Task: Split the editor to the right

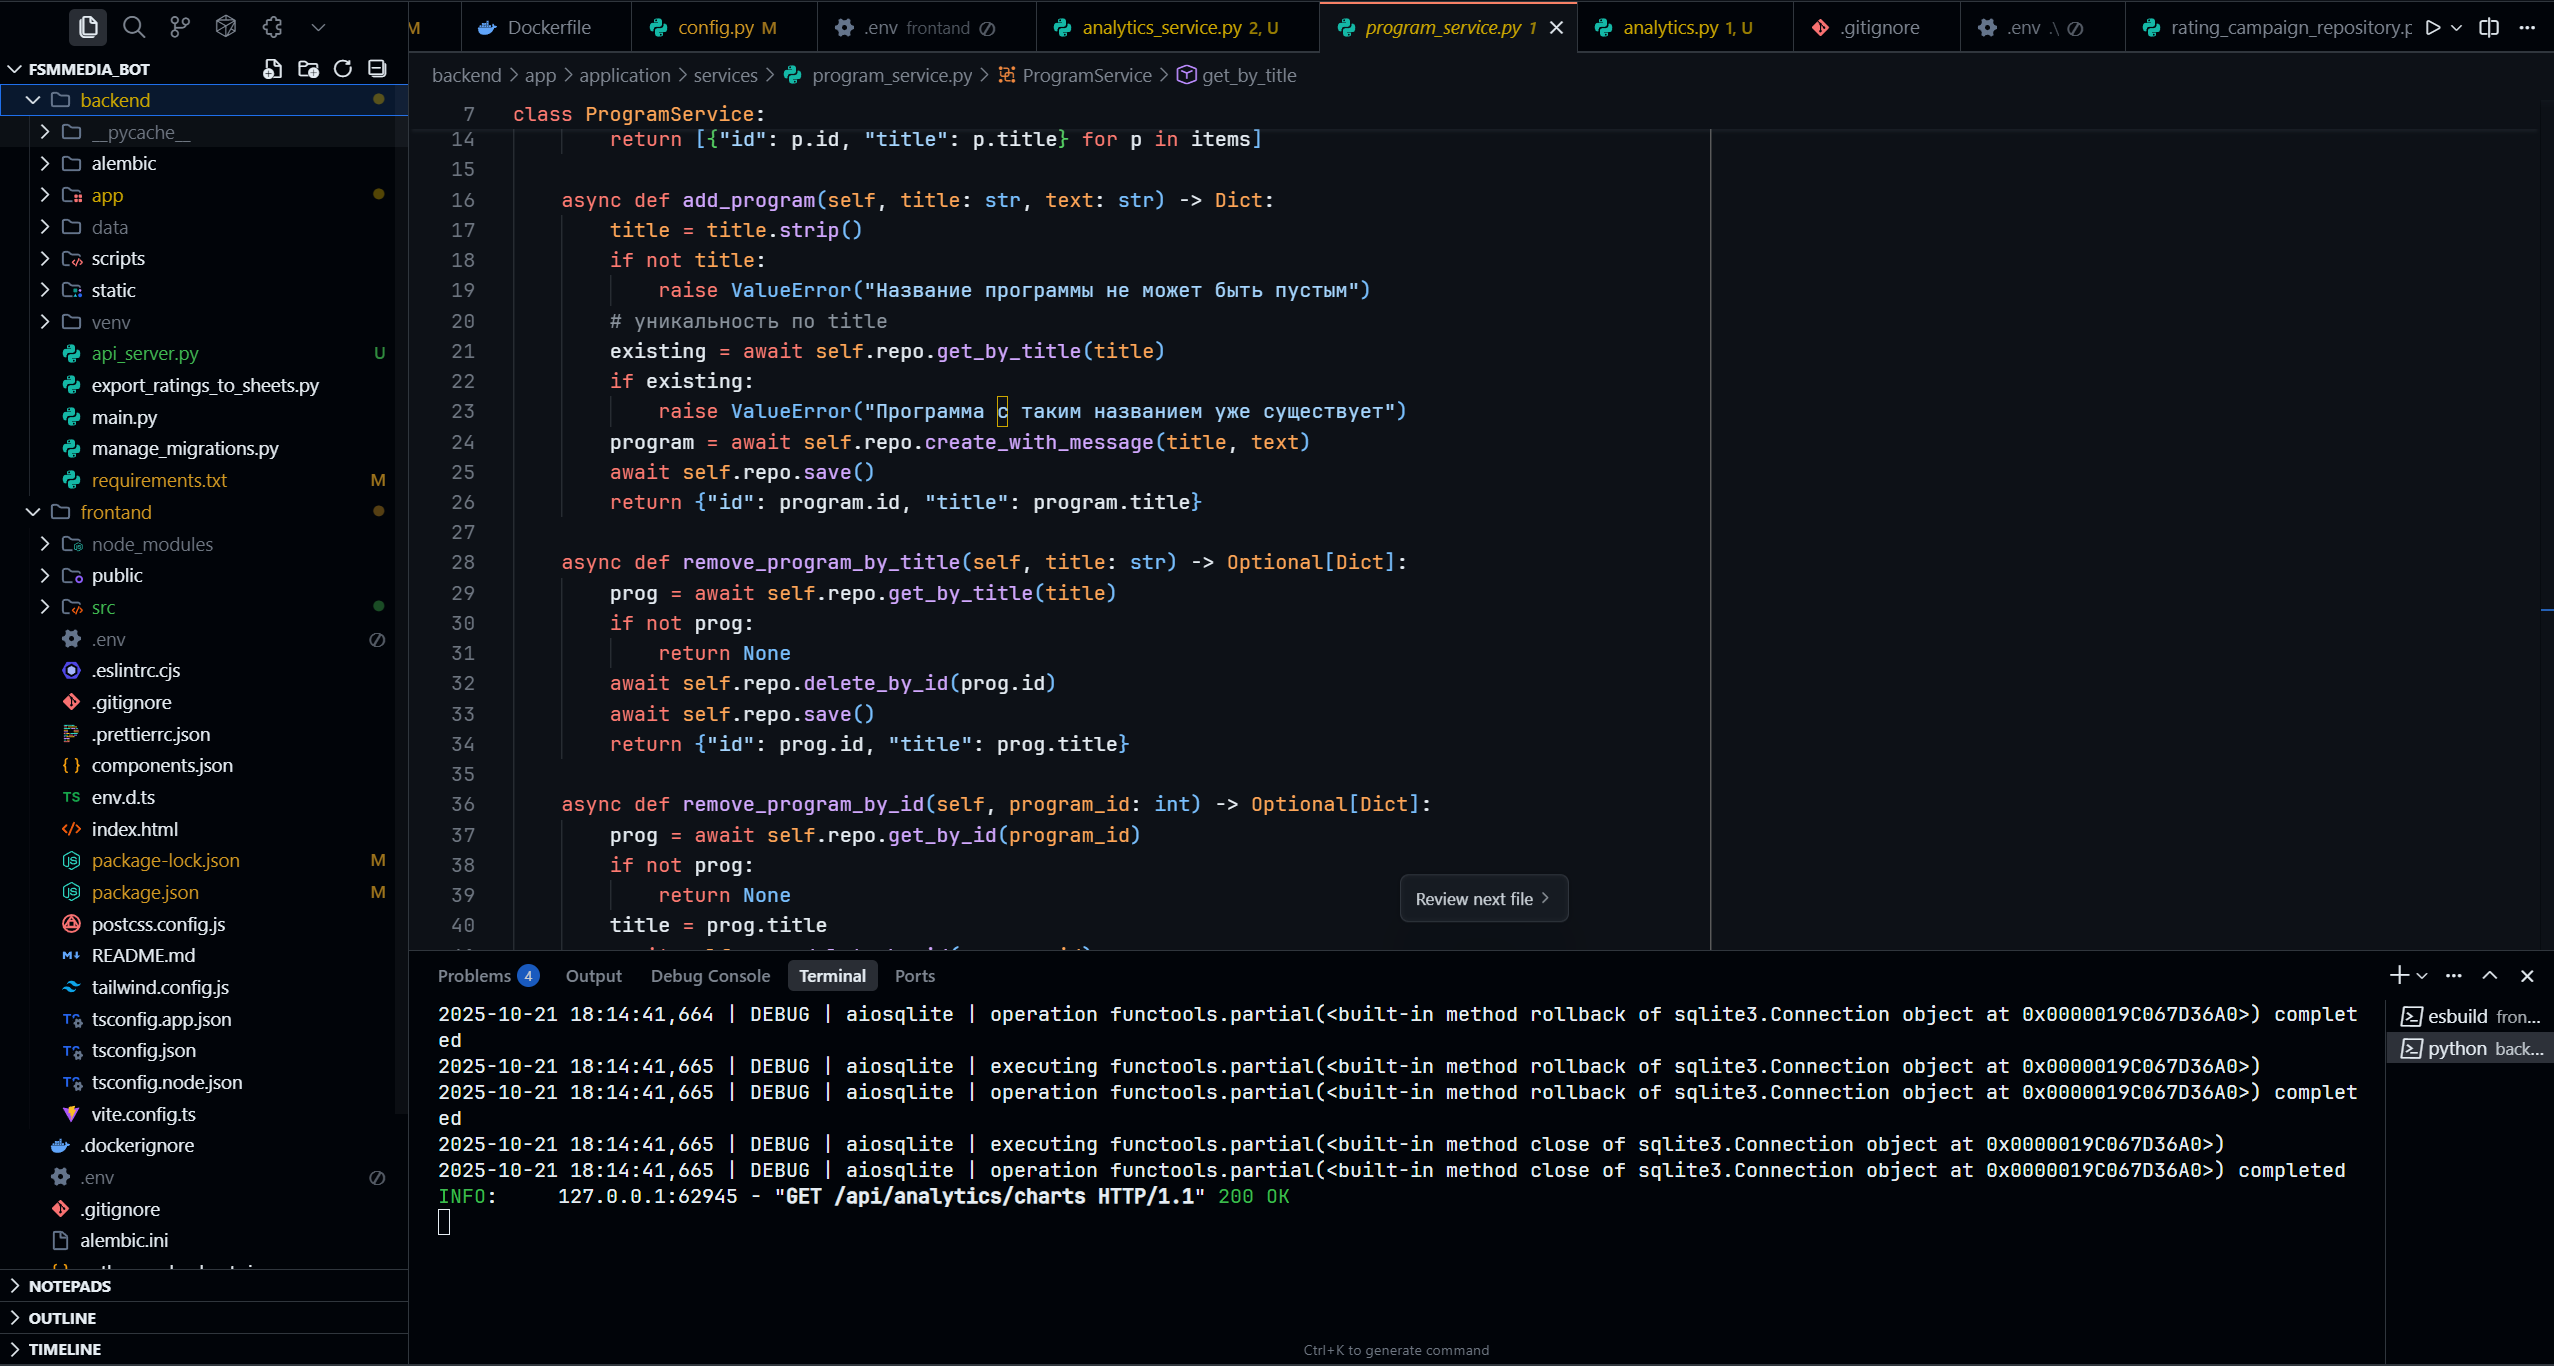Action: click(x=2489, y=28)
